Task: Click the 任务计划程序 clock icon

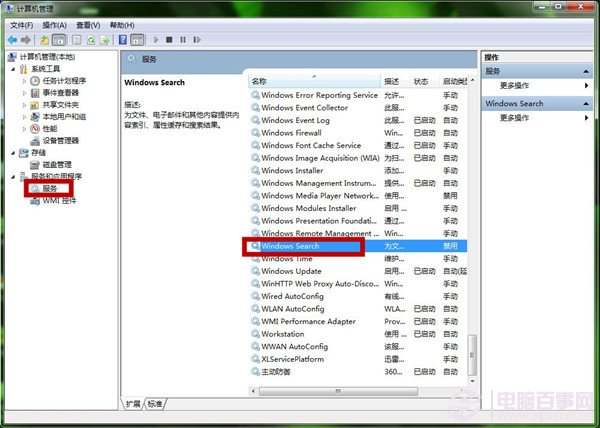Action: pyautogui.click(x=35, y=81)
